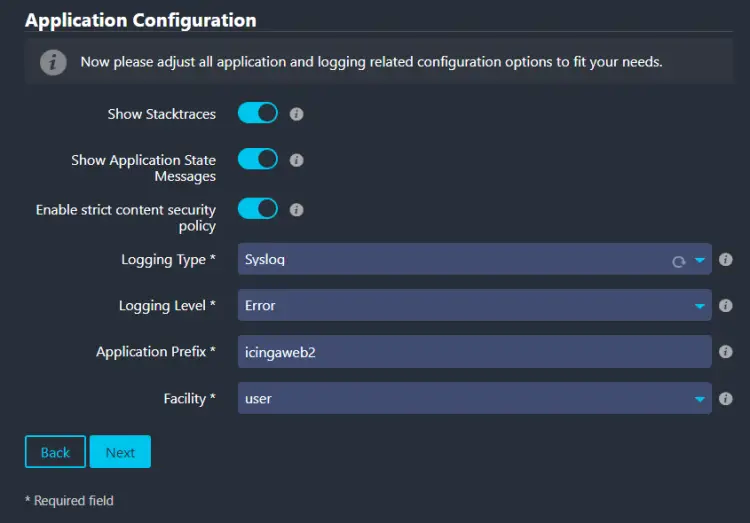Expand the Logging Level dropdown set to Error
Screen dimensions: 750x523
tap(474, 305)
